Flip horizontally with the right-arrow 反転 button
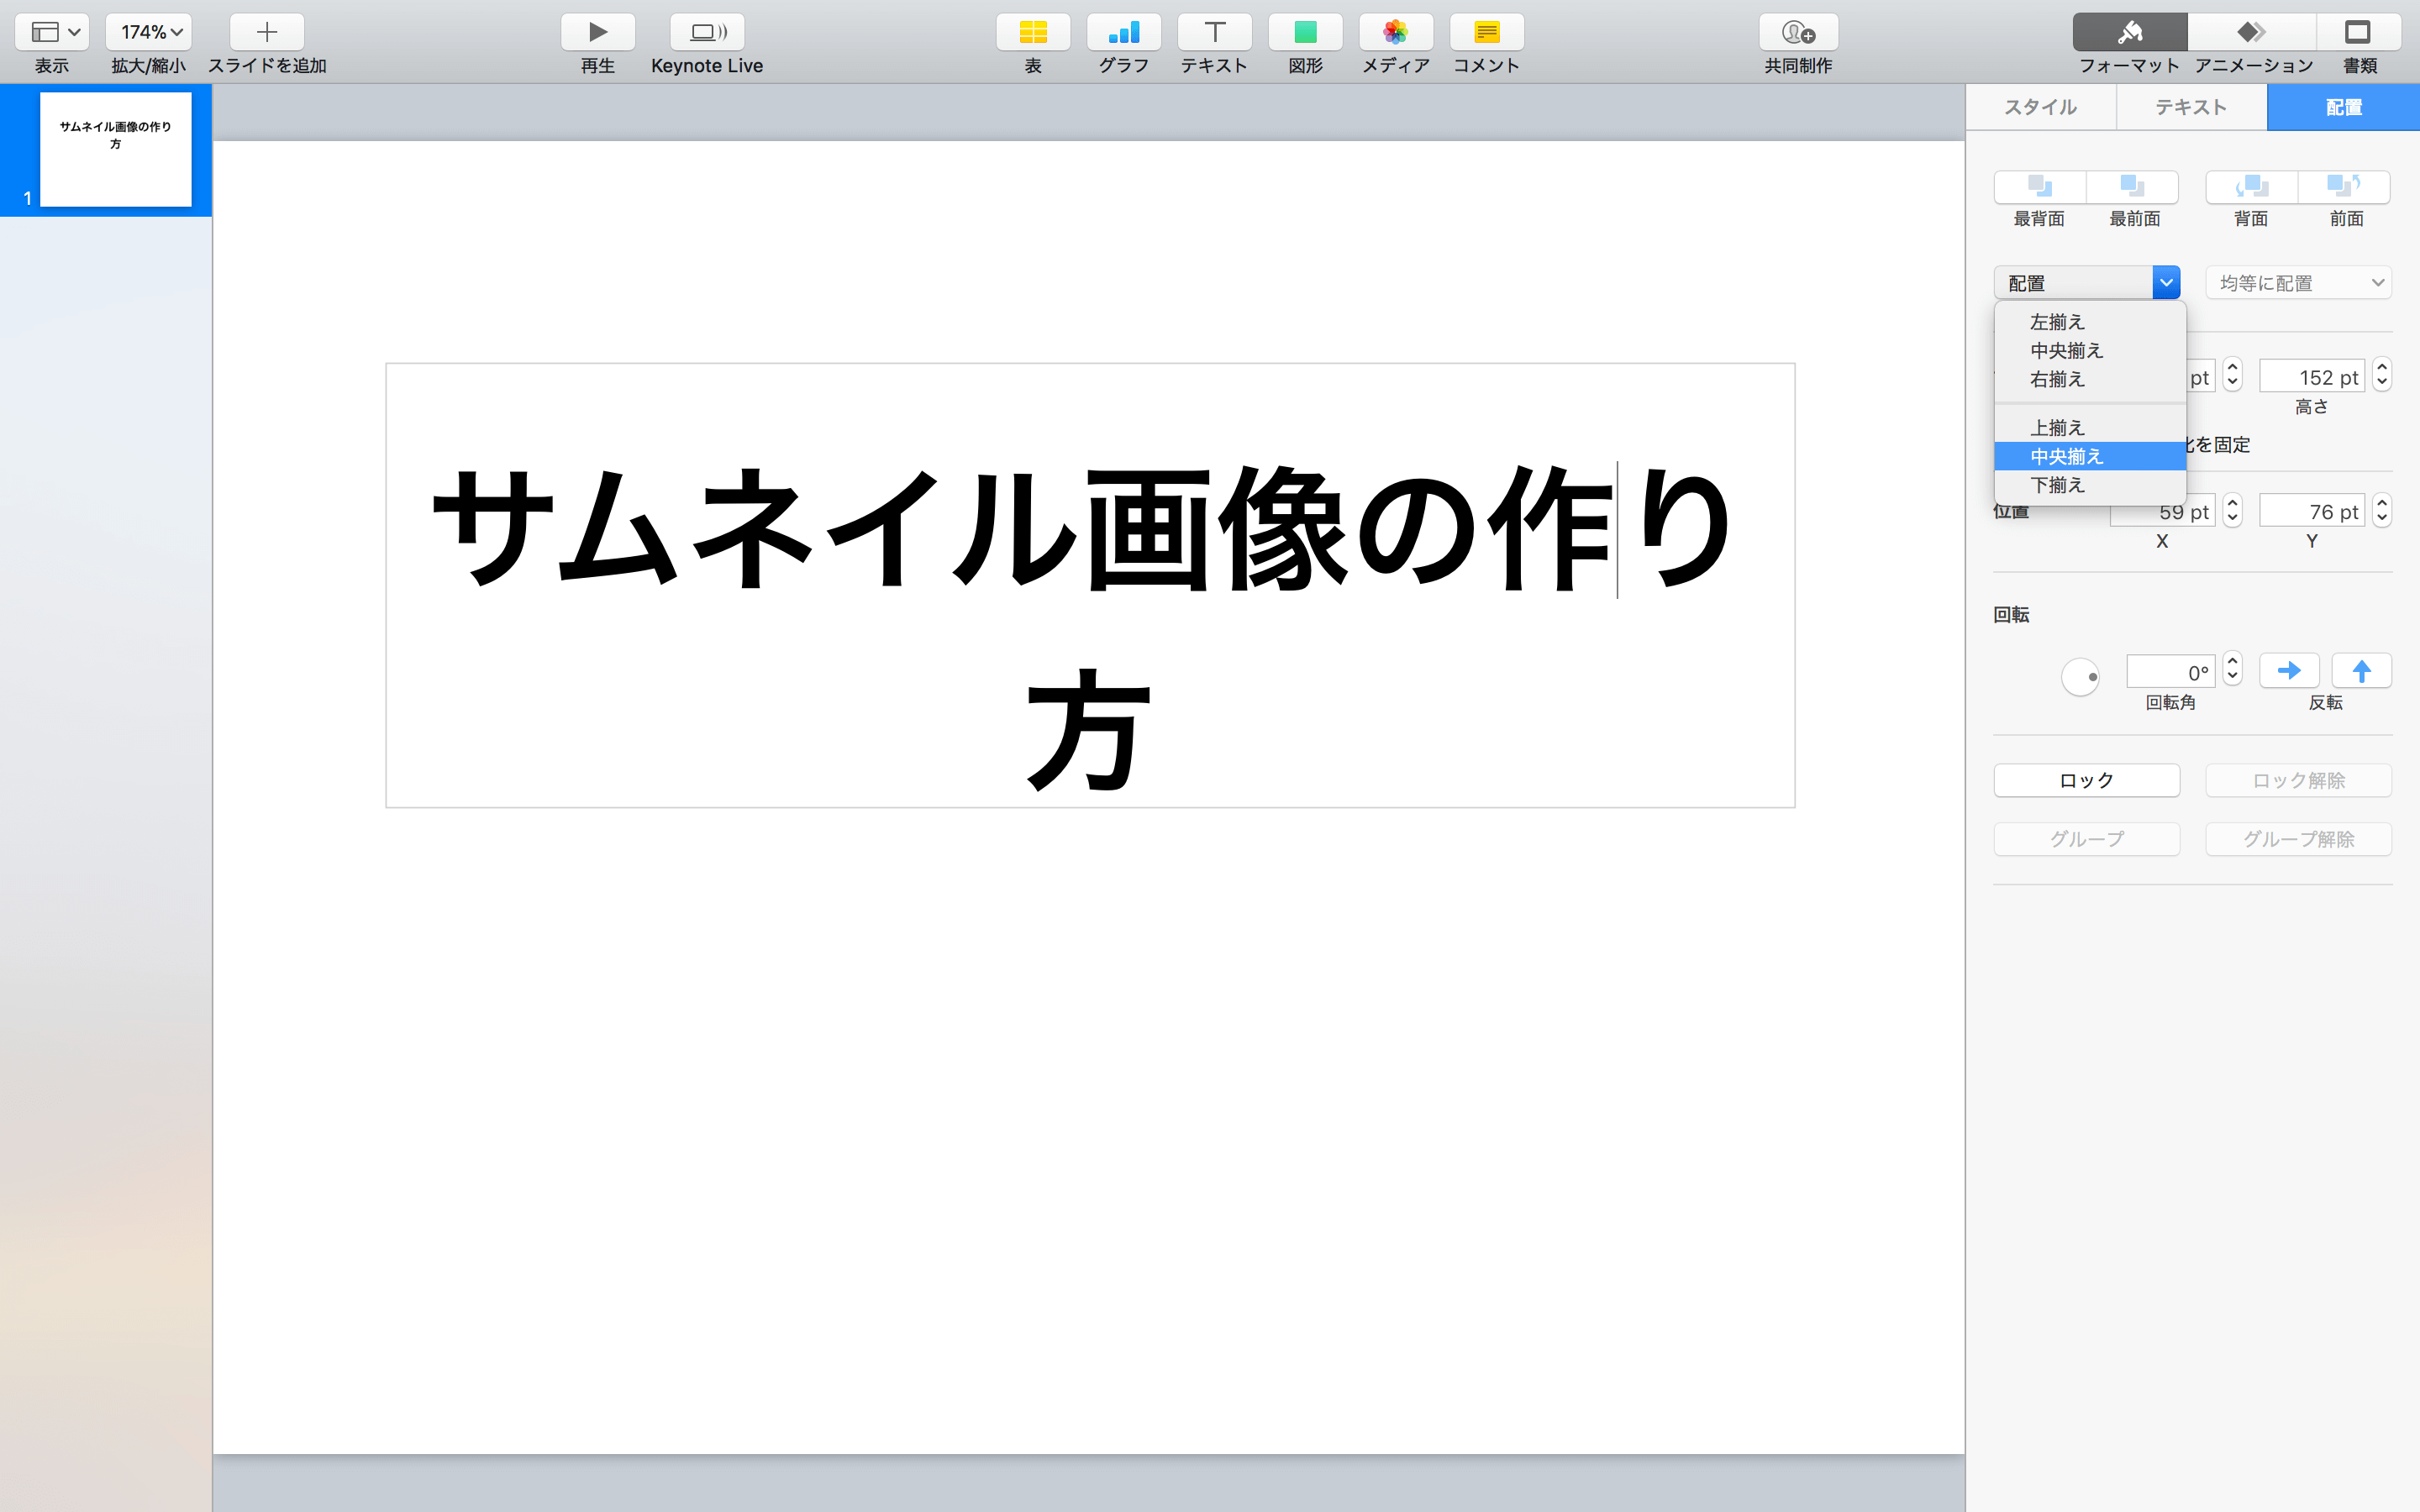The image size is (2420, 1512). [2289, 670]
